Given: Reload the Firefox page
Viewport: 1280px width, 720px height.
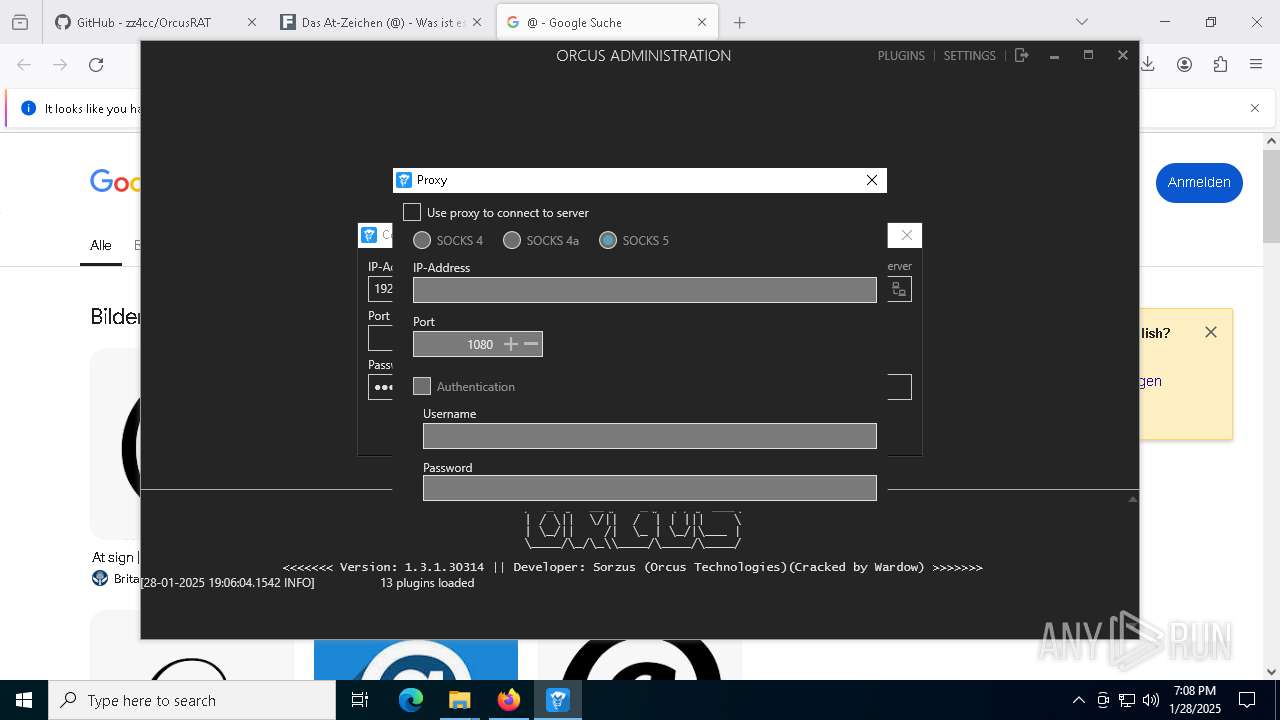Looking at the screenshot, I should point(96,65).
